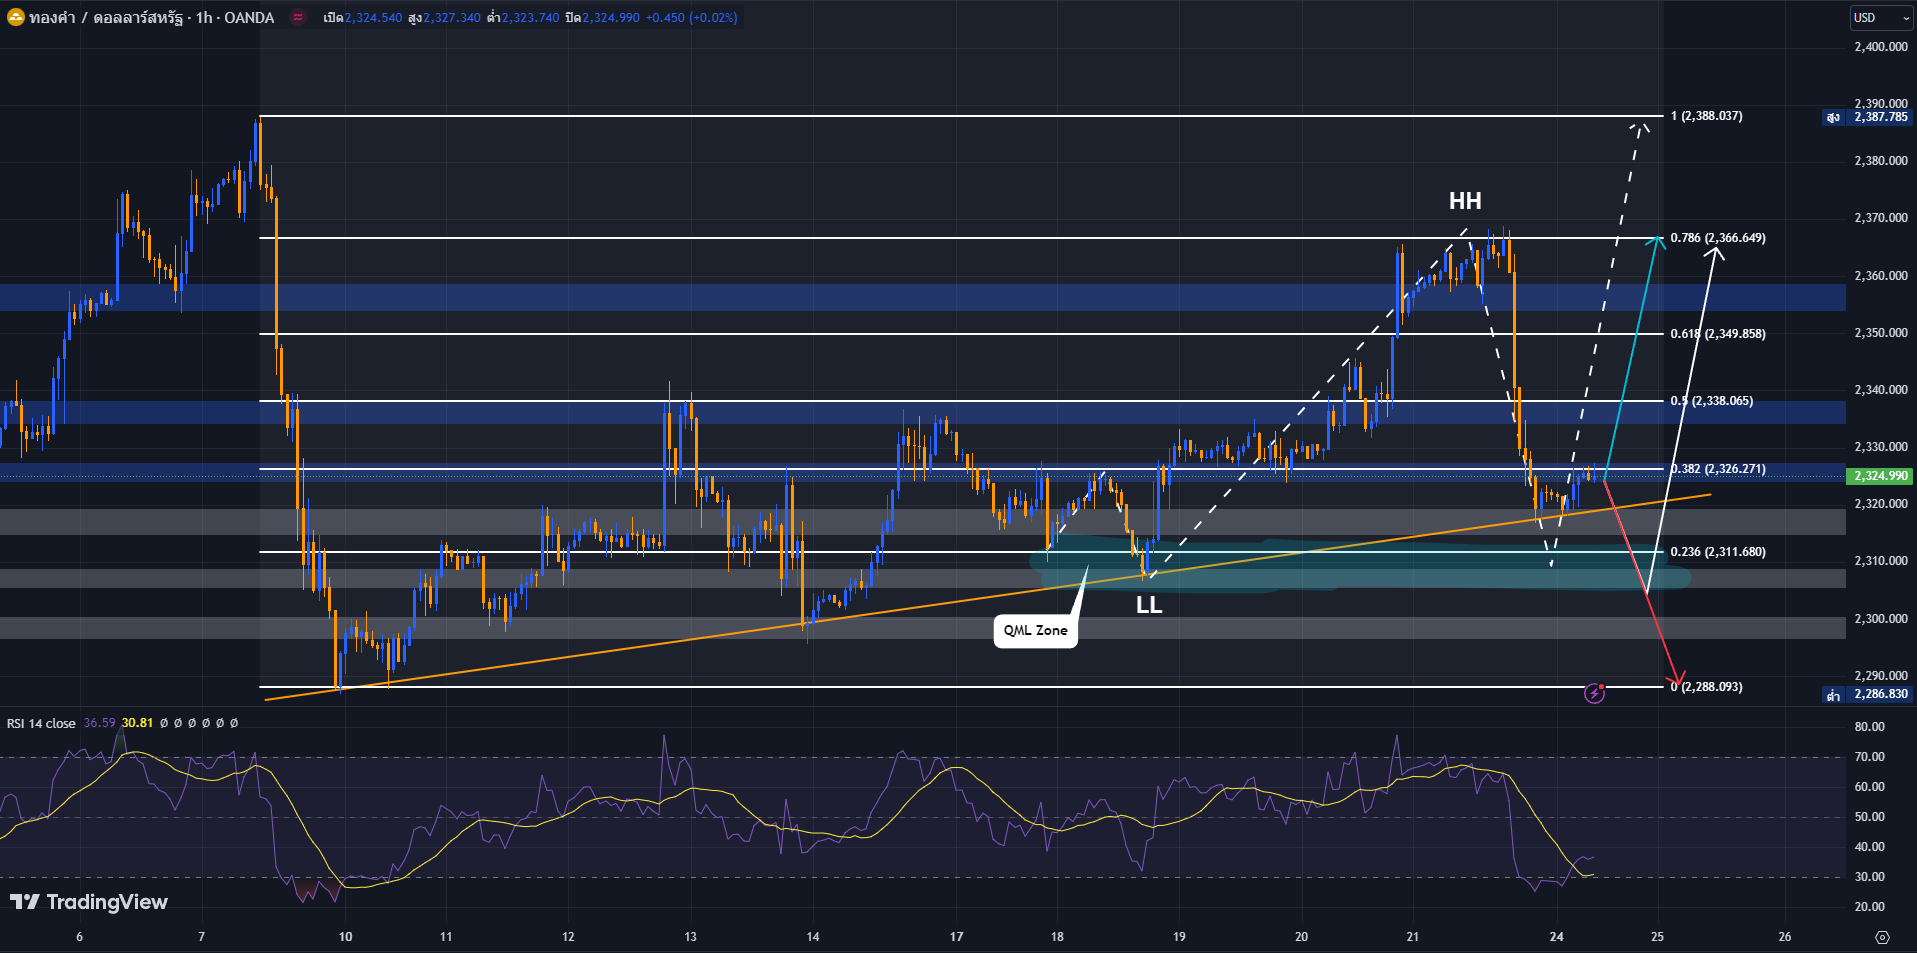Image resolution: width=1917 pixels, height=953 pixels.
Task: Click the high price tag 2,387.785
Action: pos(1879,117)
